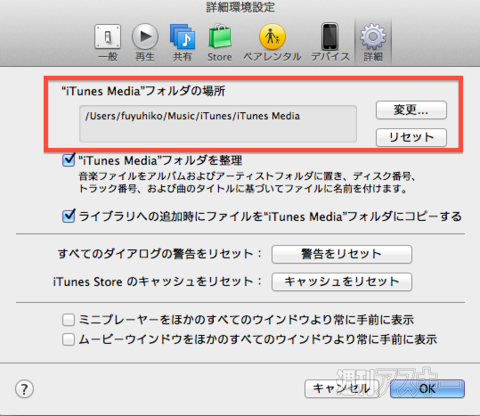Click the 詳細環境設定 window title
This screenshot has height=416, width=480.
click(x=240, y=7)
